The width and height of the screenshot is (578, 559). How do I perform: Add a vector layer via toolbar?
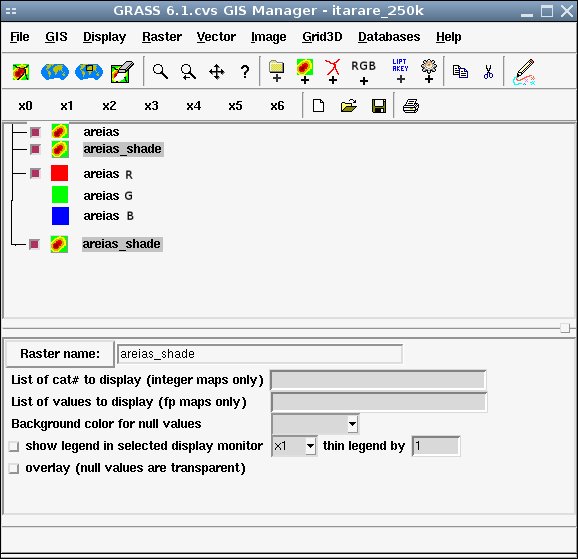click(x=333, y=72)
